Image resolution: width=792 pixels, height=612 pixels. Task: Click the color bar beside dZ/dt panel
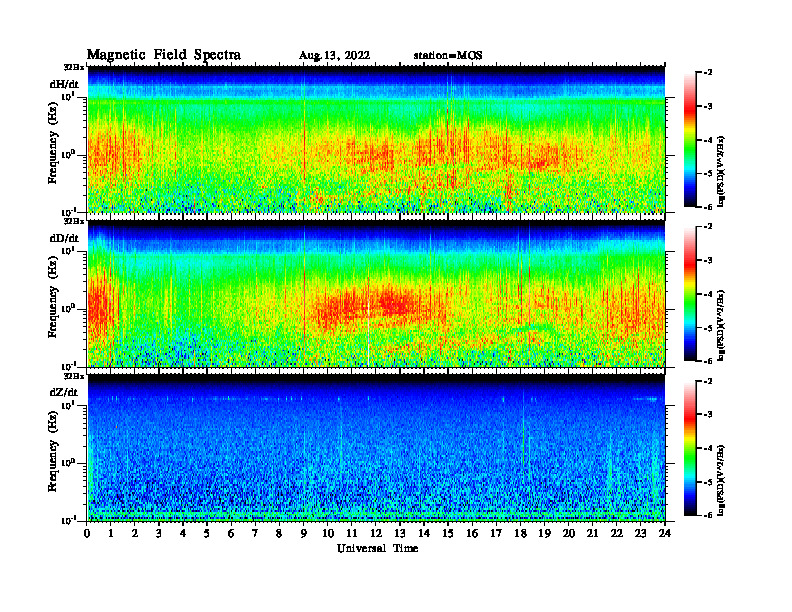pyautogui.click(x=690, y=448)
